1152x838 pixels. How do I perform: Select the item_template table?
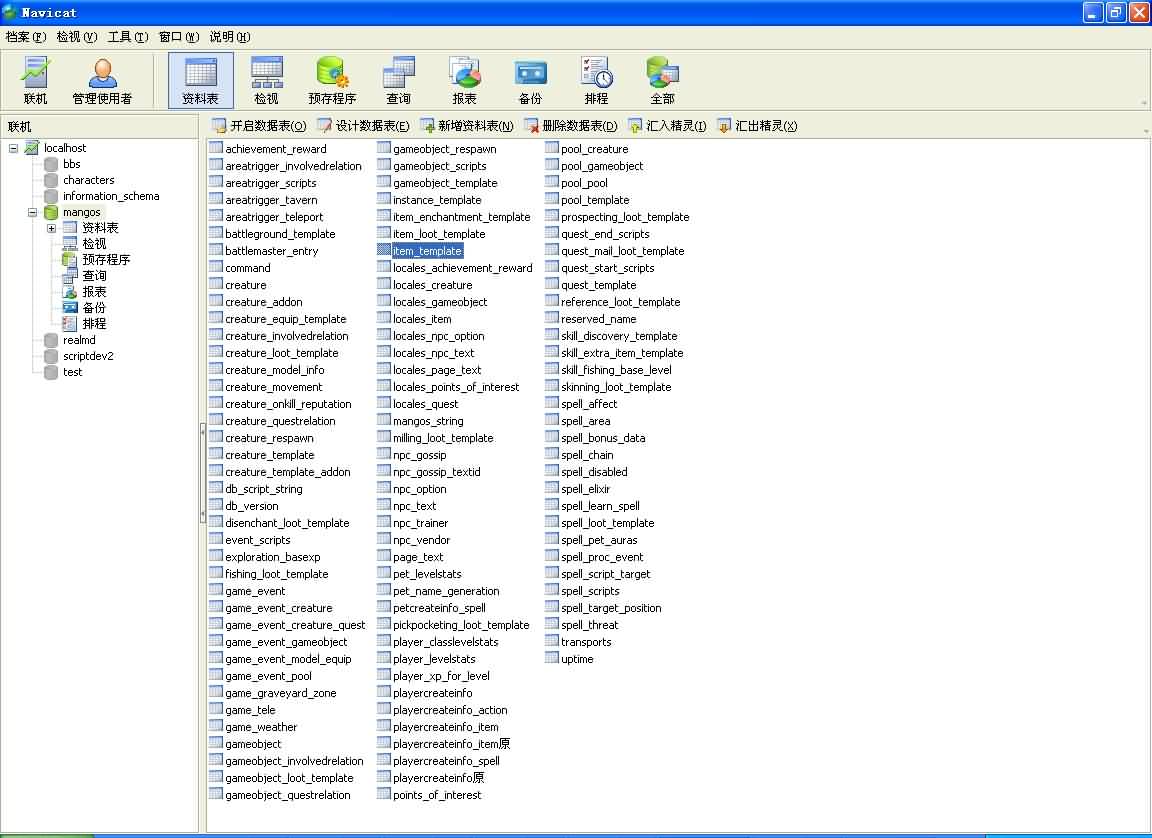click(427, 251)
